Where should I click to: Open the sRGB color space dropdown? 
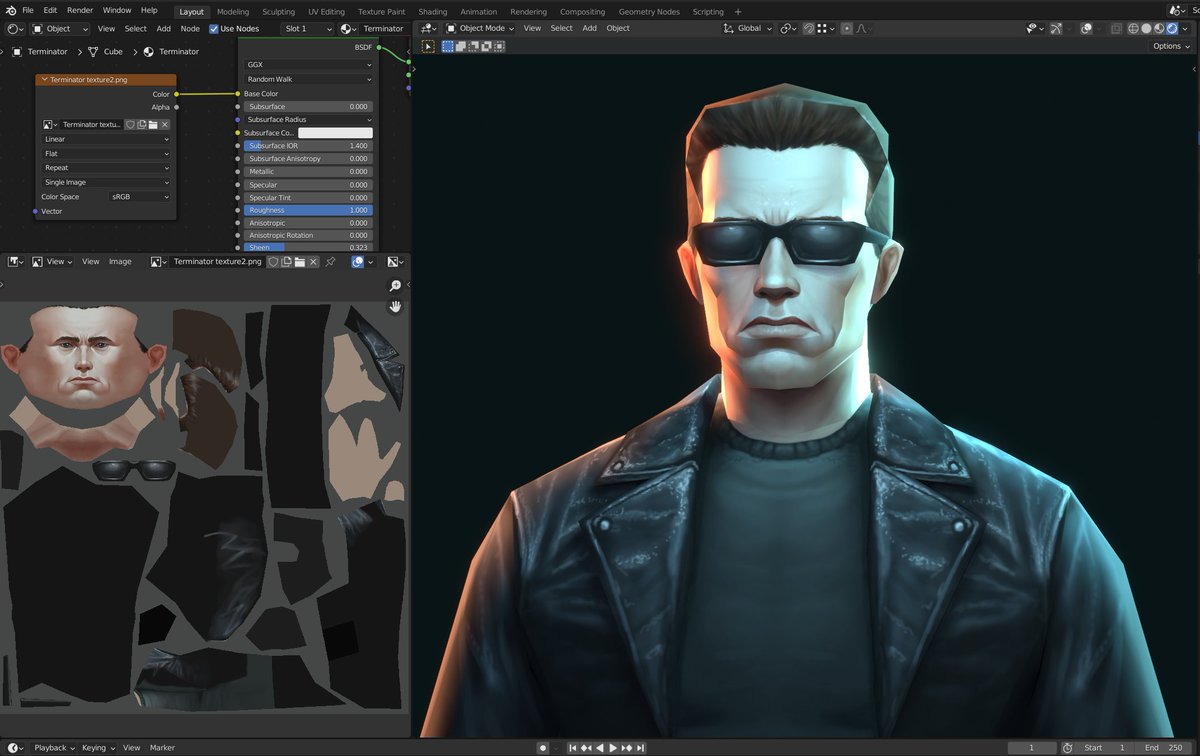[139, 197]
